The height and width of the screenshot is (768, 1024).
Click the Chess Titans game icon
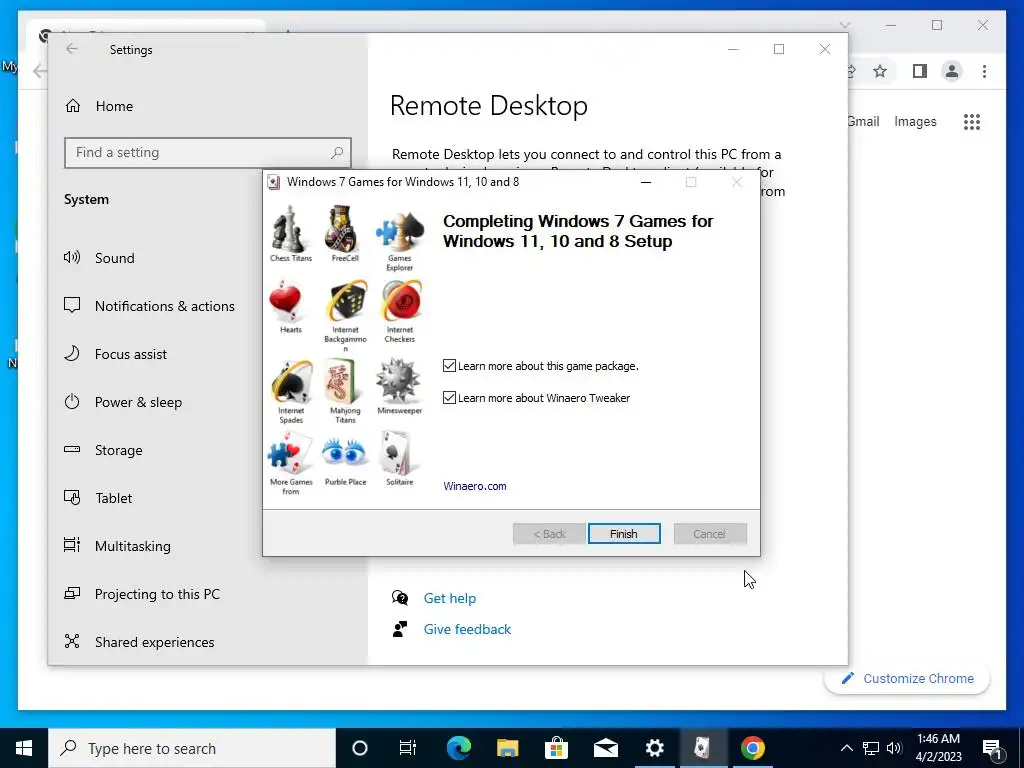[289, 229]
